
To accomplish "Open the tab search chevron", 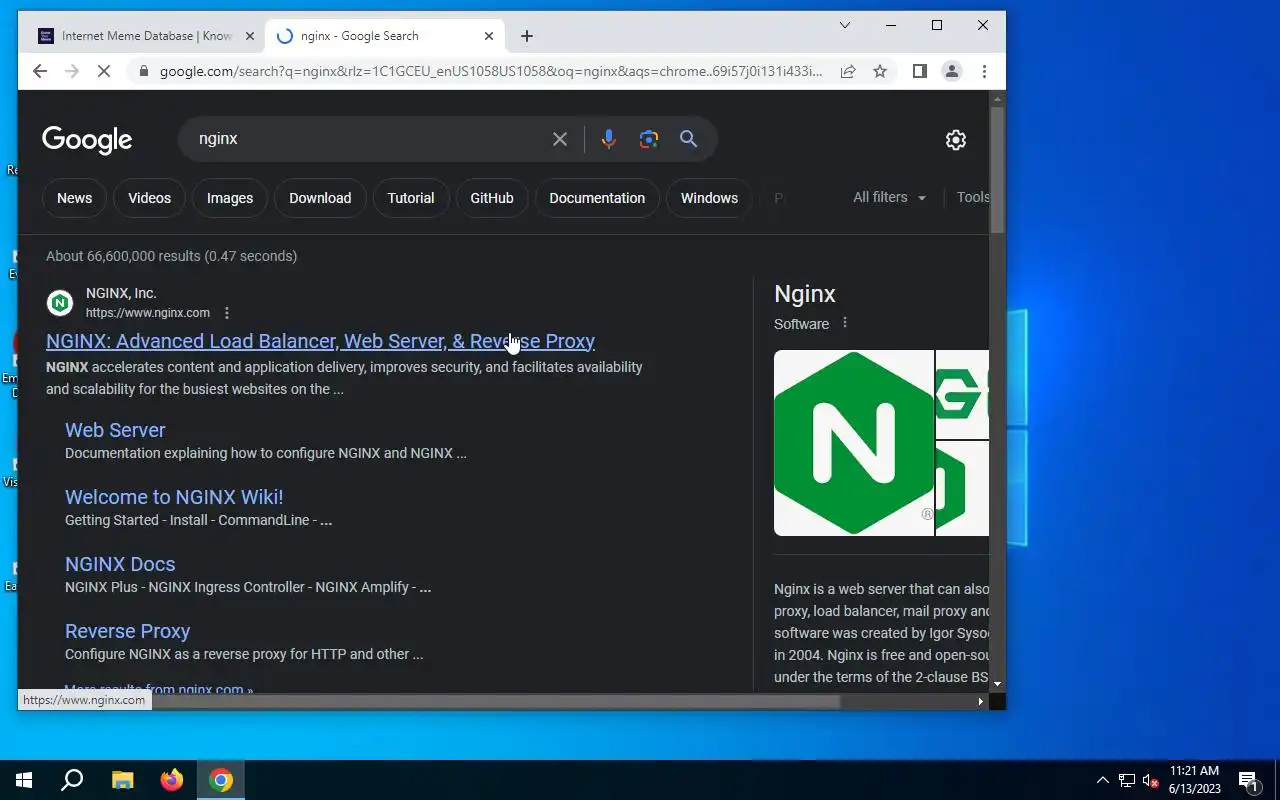I will (x=844, y=25).
